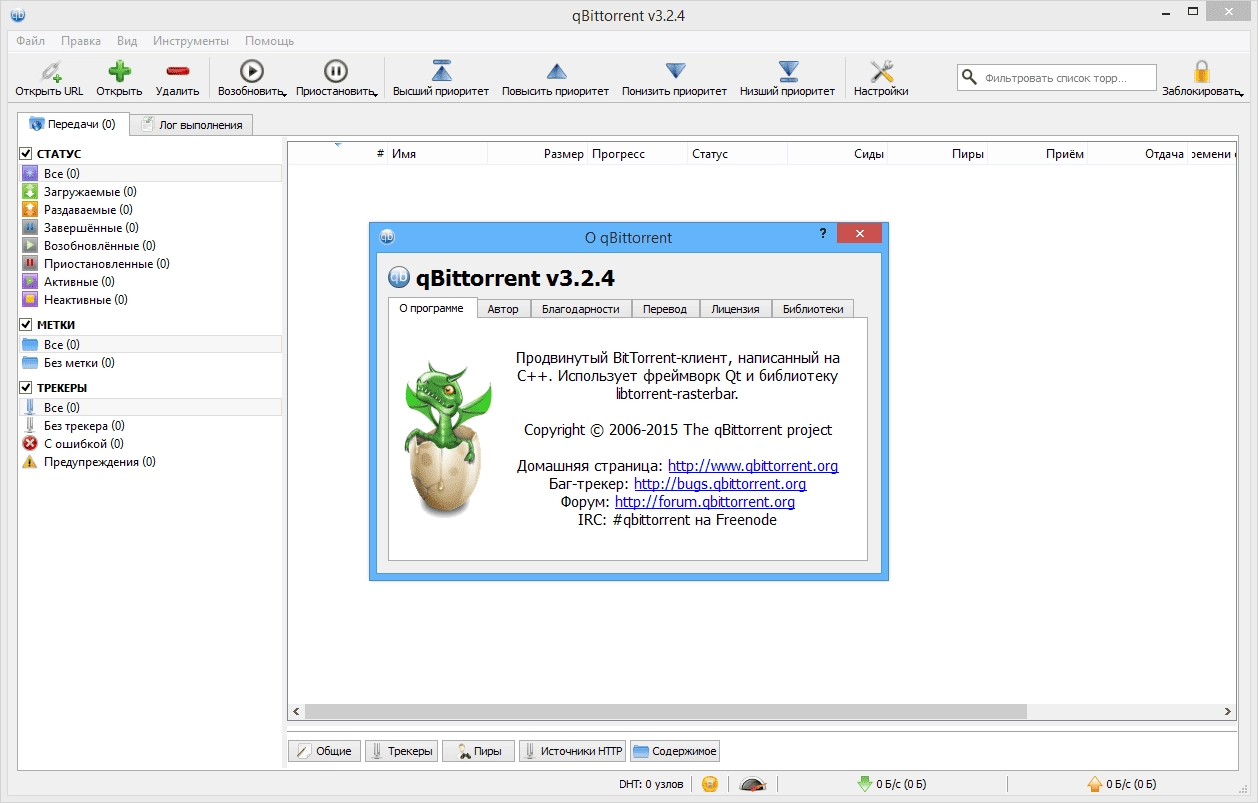Click the Общие button below the list

pyautogui.click(x=324, y=751)
